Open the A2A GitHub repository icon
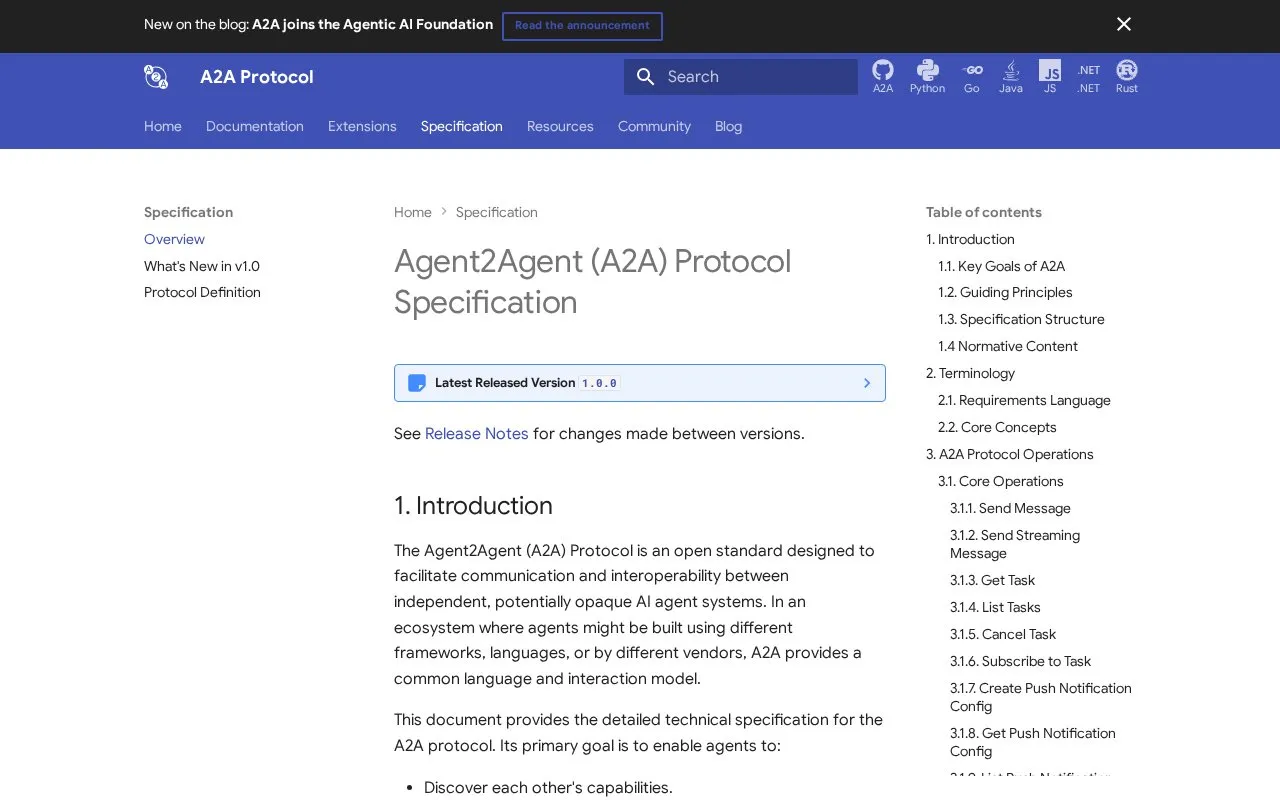The height and width of the screenshot is (800, 1280). [882, 76]
